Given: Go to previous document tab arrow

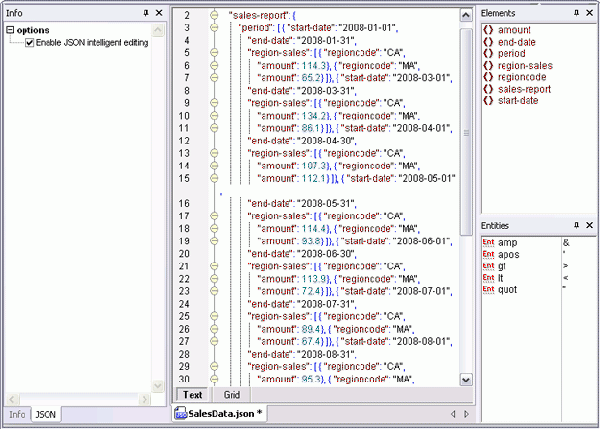Looking at the screenshot, I should click(453, 414).
